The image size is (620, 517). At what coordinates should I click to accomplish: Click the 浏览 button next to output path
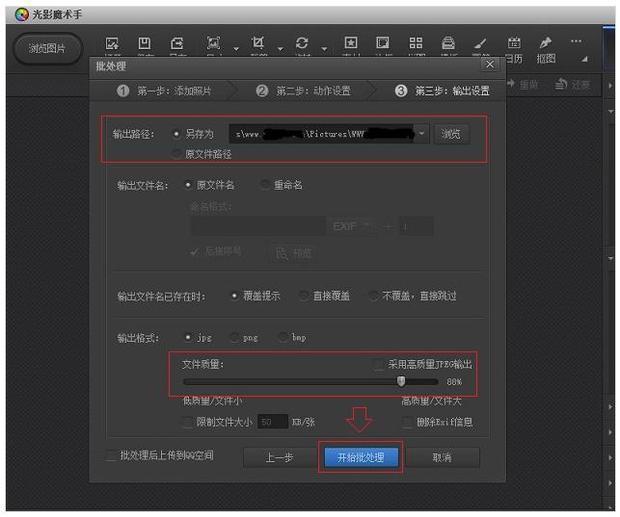coord(450,132)
